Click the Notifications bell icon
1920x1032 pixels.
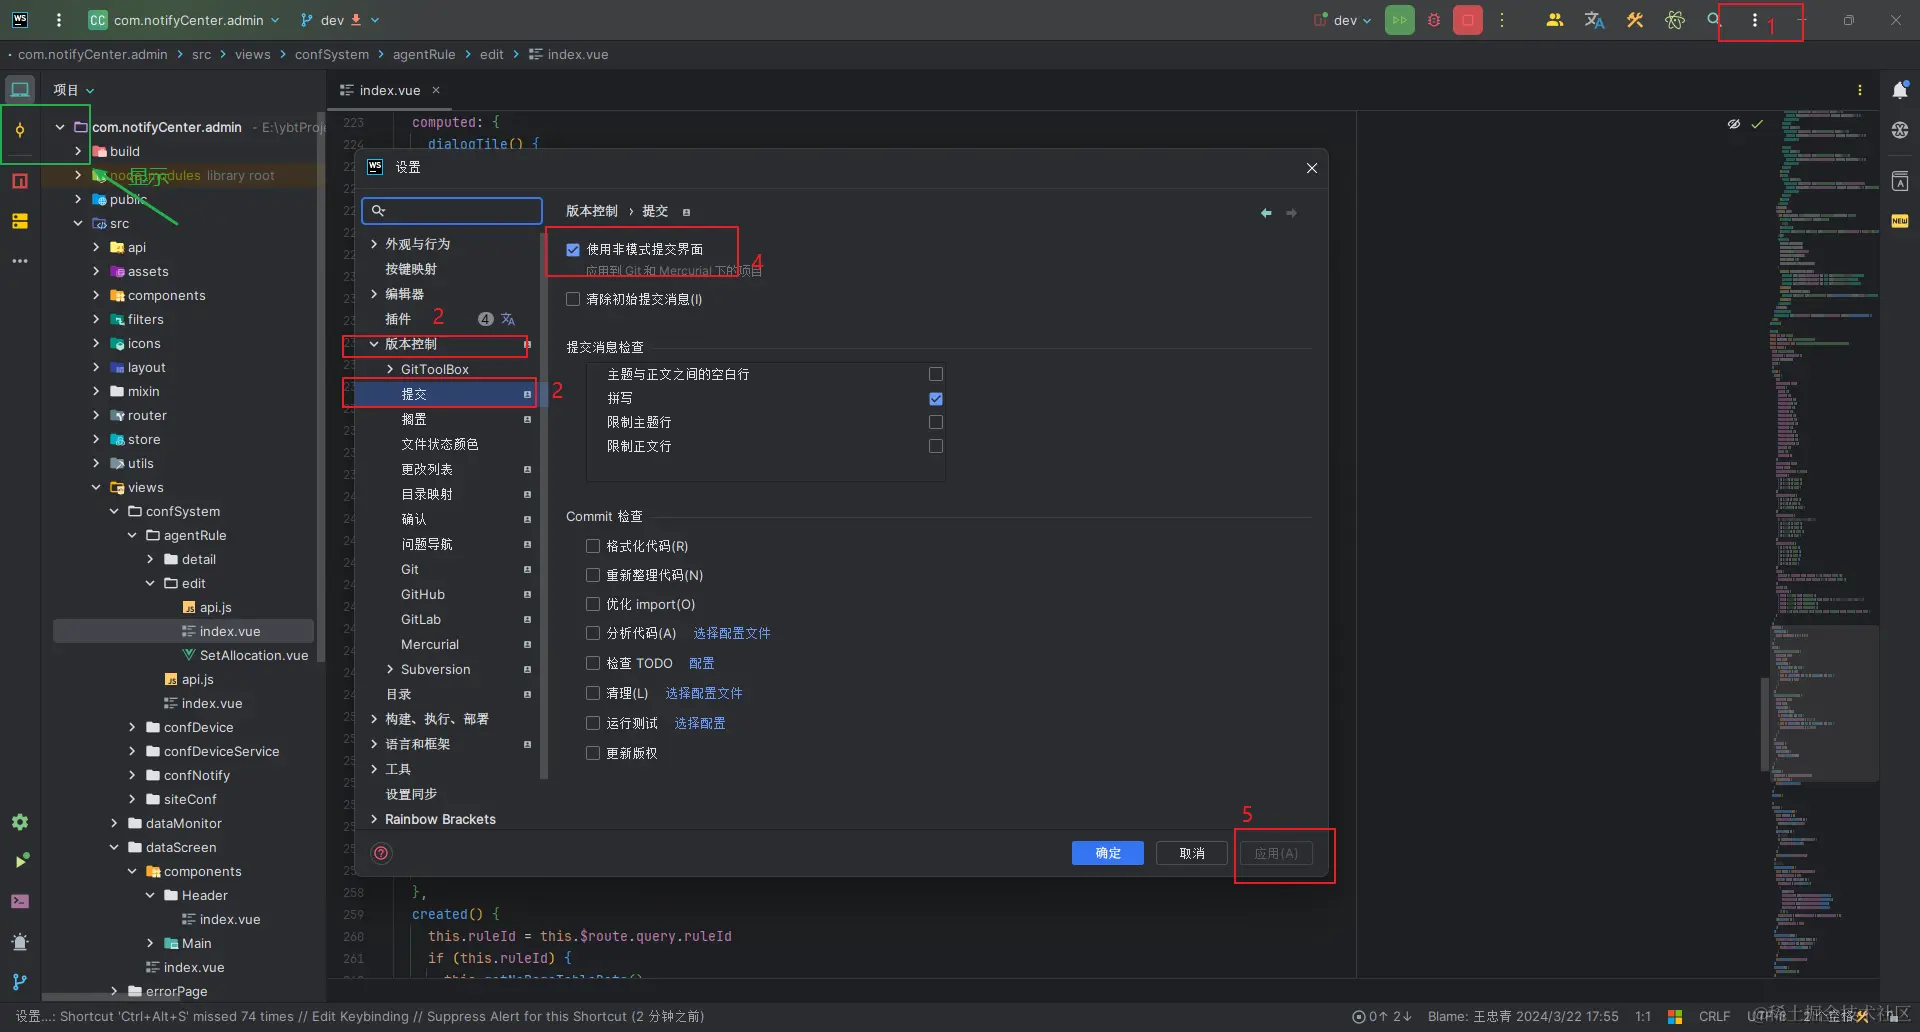pyautogui.click(x=1900, y=90)
